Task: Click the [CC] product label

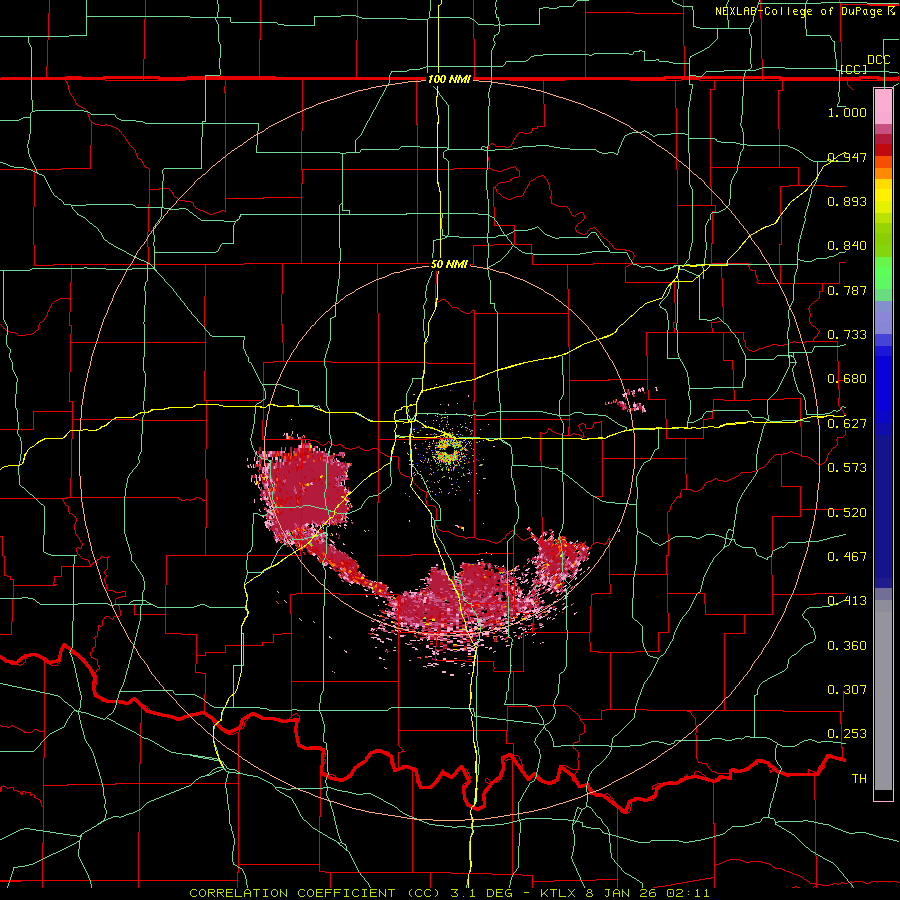Action: [854, 69]
